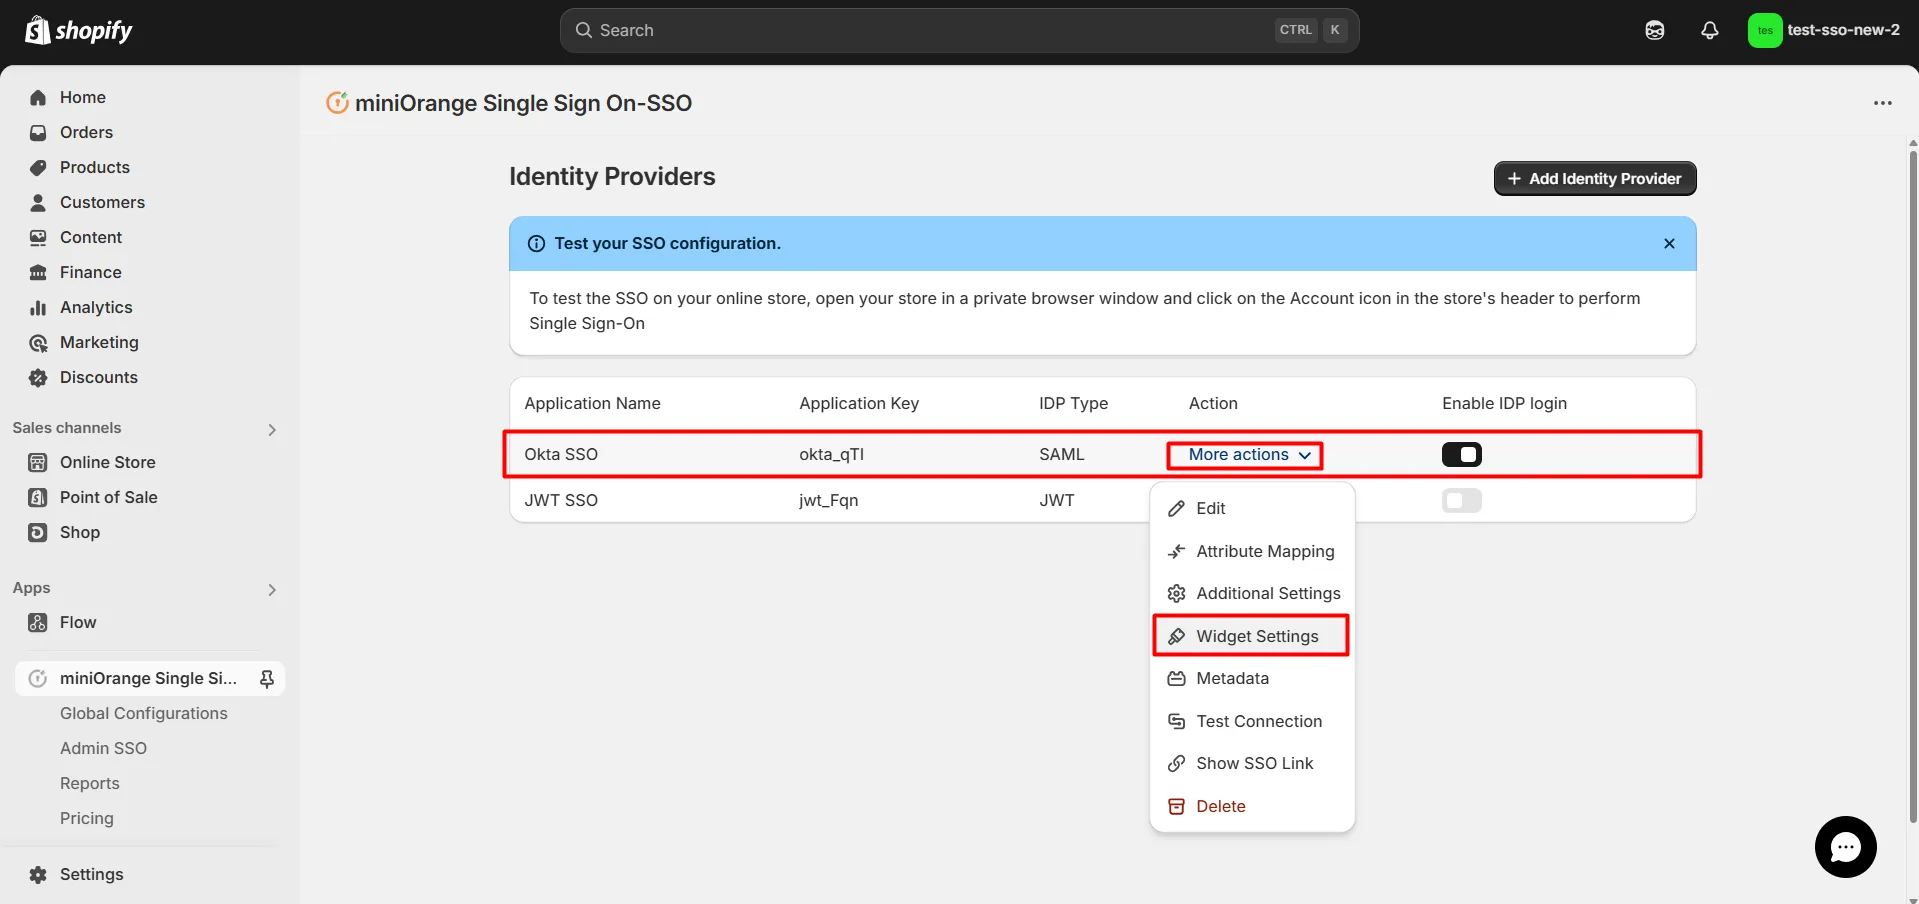Click the Search input field
This screenshot has width=1919, height=904.
click(x=959, y=30)
